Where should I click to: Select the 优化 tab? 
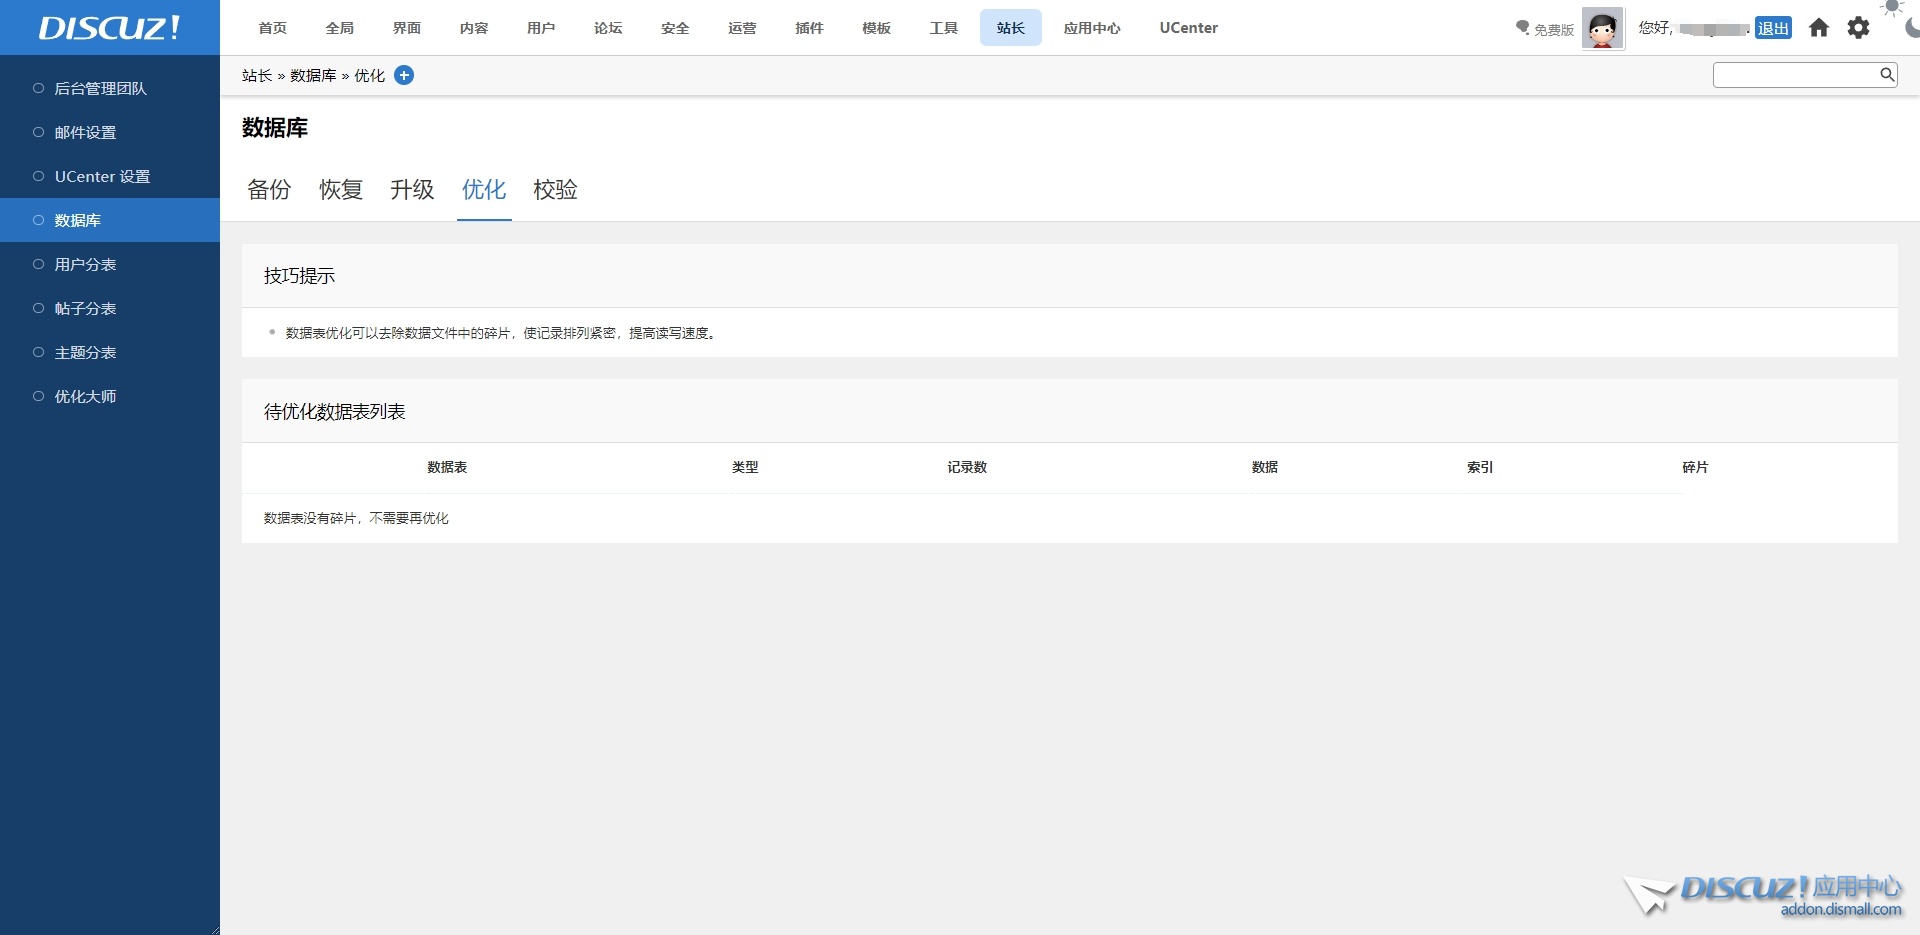(x=484, y=190)
